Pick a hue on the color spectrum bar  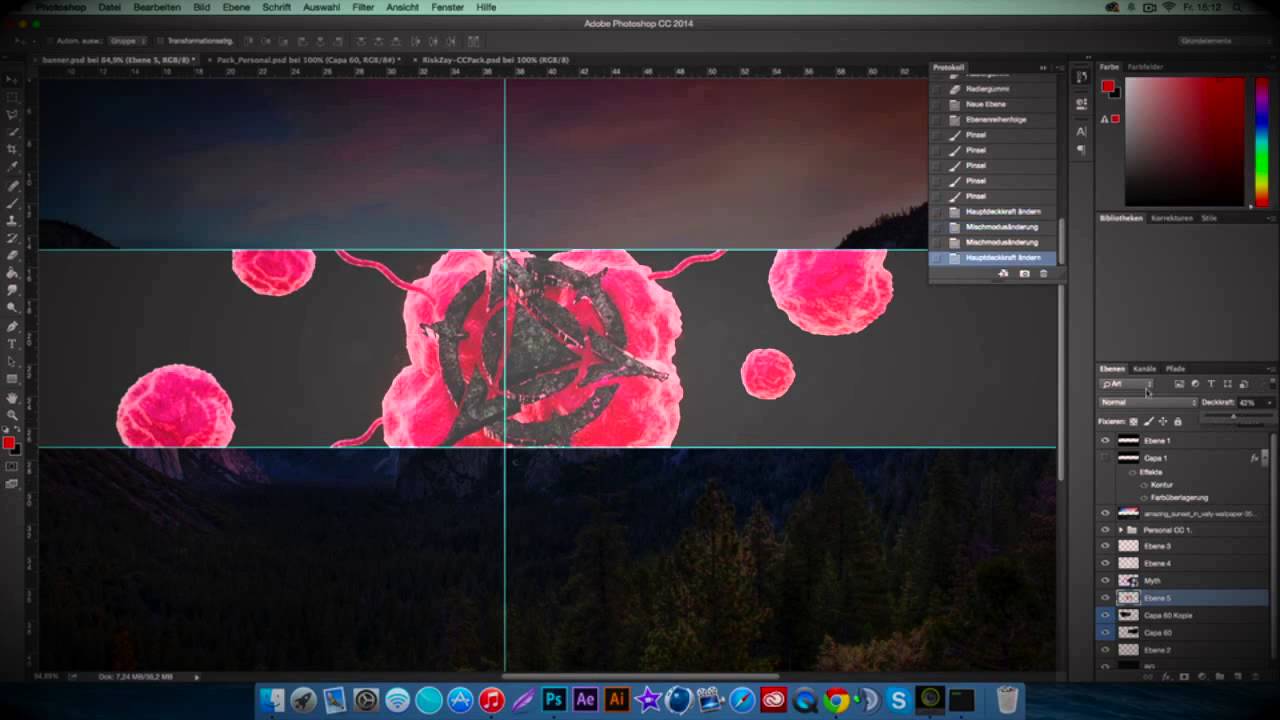[1262, 142]
